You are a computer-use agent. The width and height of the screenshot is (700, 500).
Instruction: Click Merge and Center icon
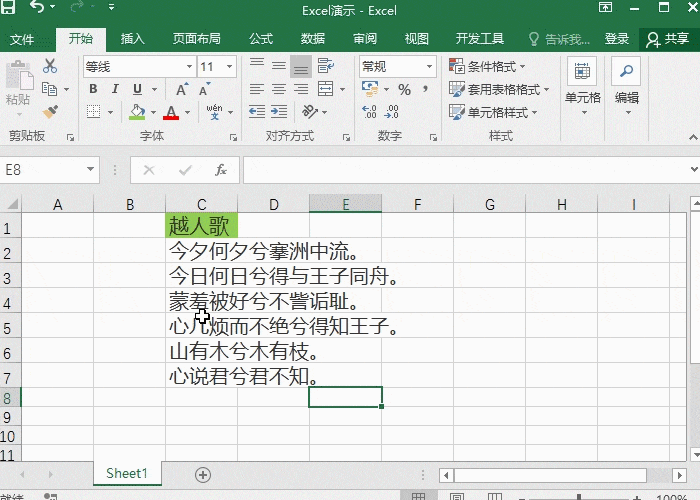(325, 89)
